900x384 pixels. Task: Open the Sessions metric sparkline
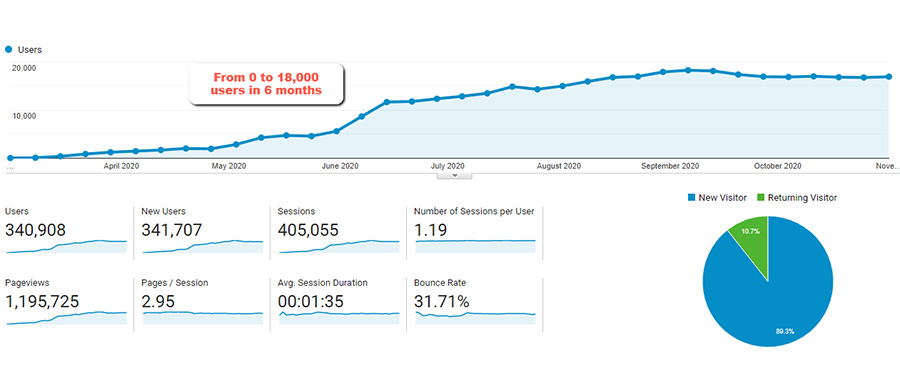(339, 246)
